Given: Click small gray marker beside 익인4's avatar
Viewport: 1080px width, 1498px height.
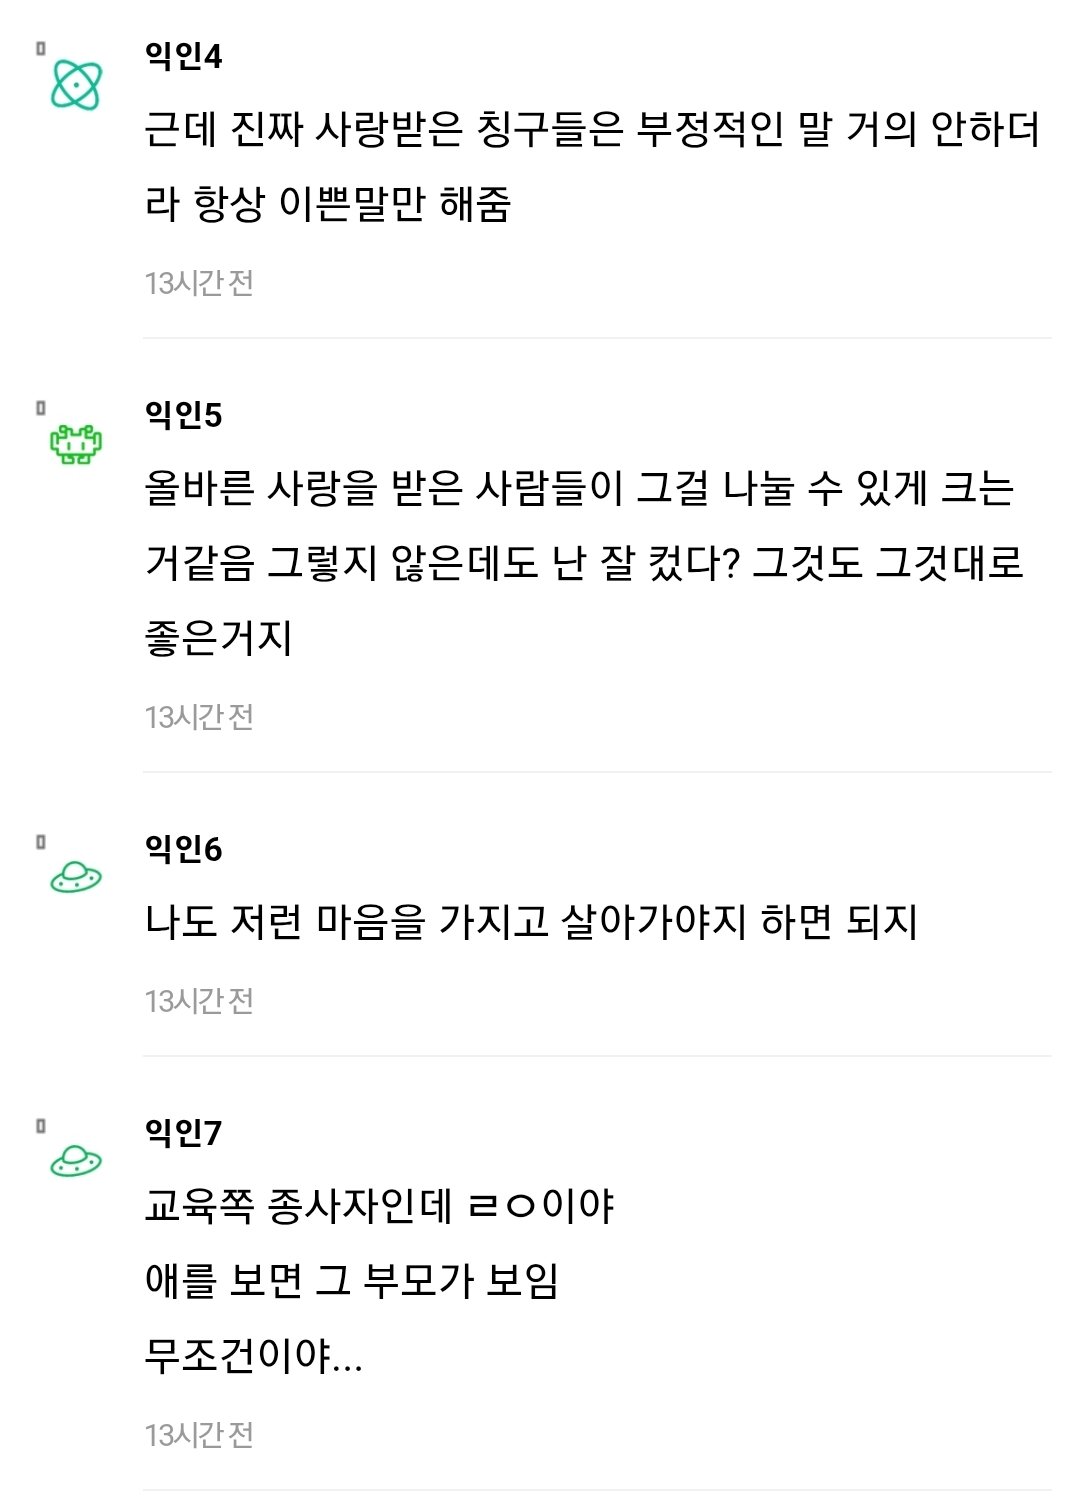Looking at the screenshot, I should coord(41,48).
